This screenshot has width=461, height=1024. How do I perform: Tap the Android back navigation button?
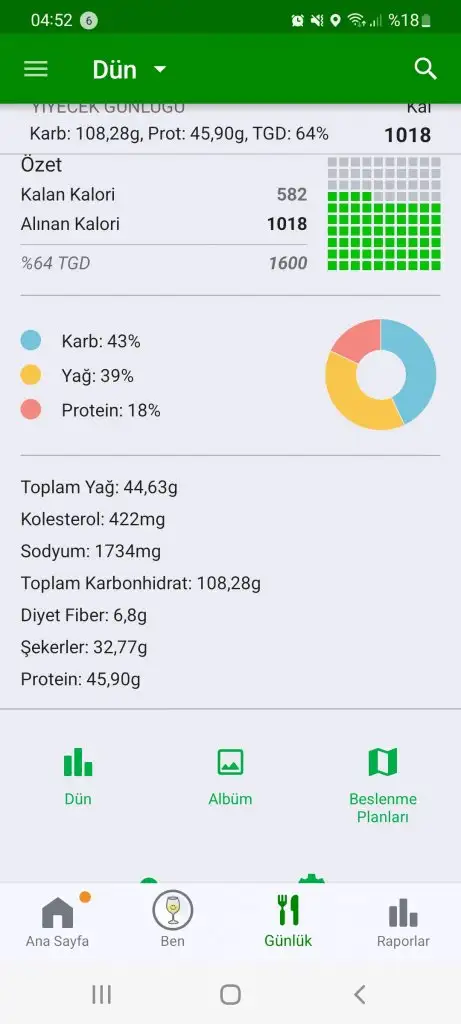359,994
